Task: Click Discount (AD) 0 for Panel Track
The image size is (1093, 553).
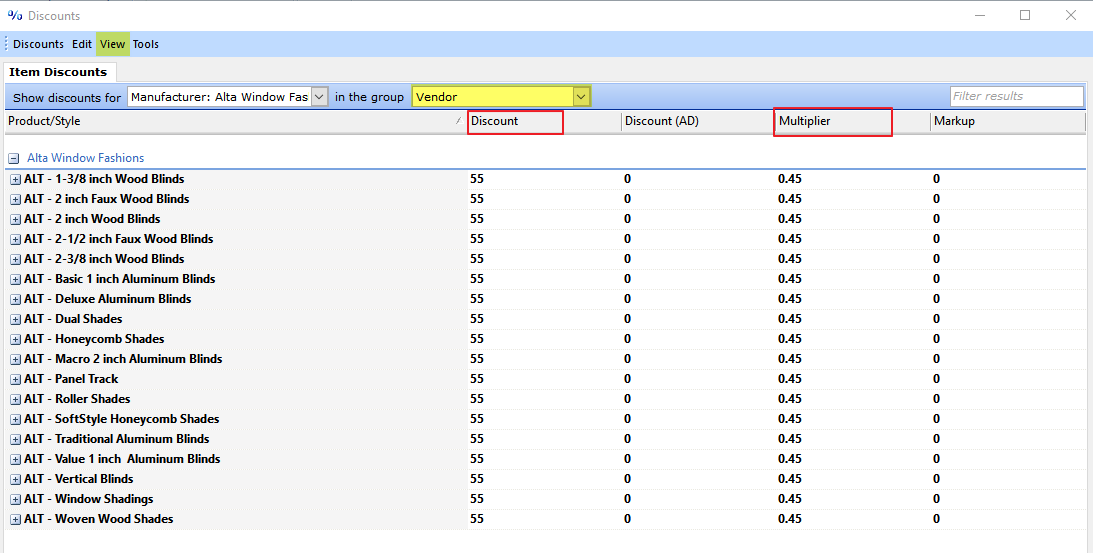Action: coord(627,379)
